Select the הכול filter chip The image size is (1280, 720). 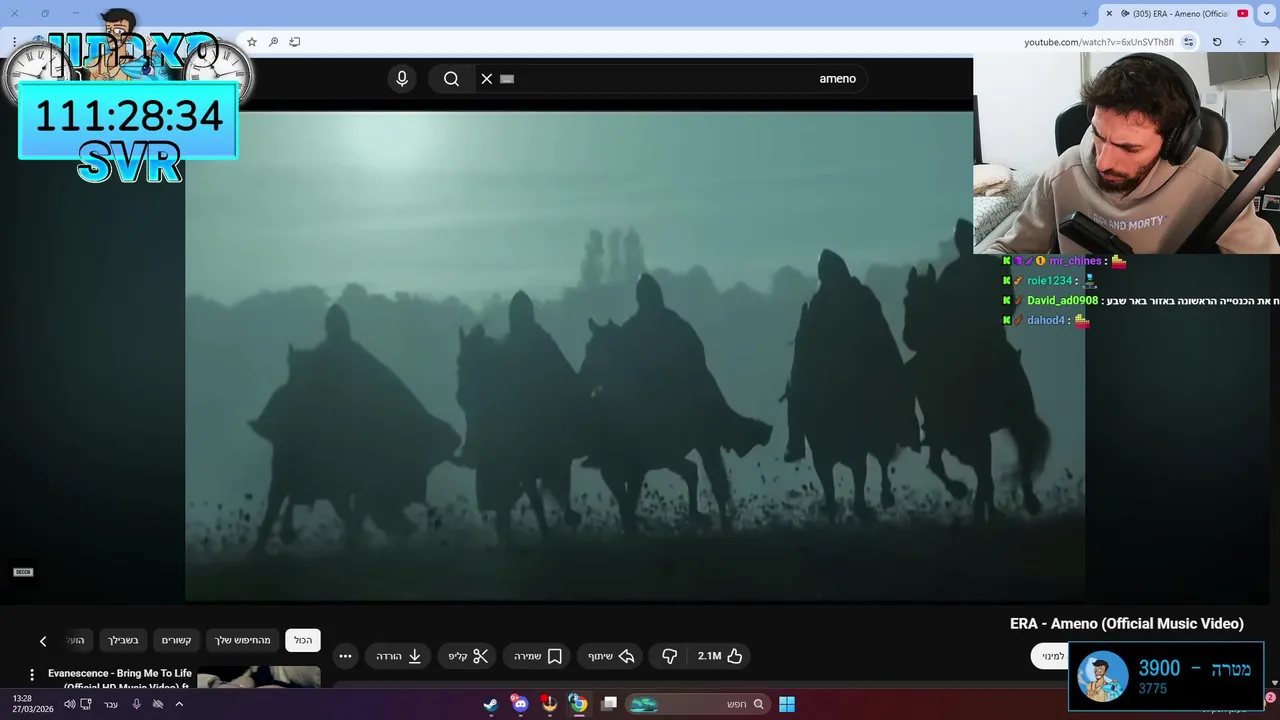point(303,640)
